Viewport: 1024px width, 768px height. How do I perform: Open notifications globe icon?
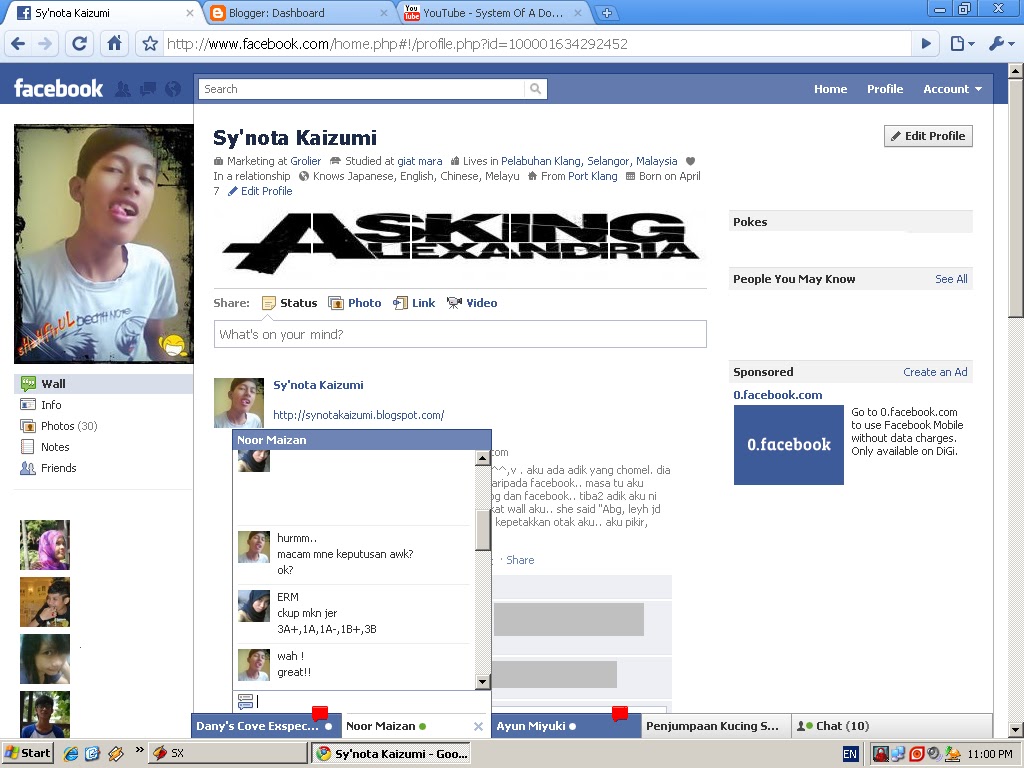click(x=173, y=89)
